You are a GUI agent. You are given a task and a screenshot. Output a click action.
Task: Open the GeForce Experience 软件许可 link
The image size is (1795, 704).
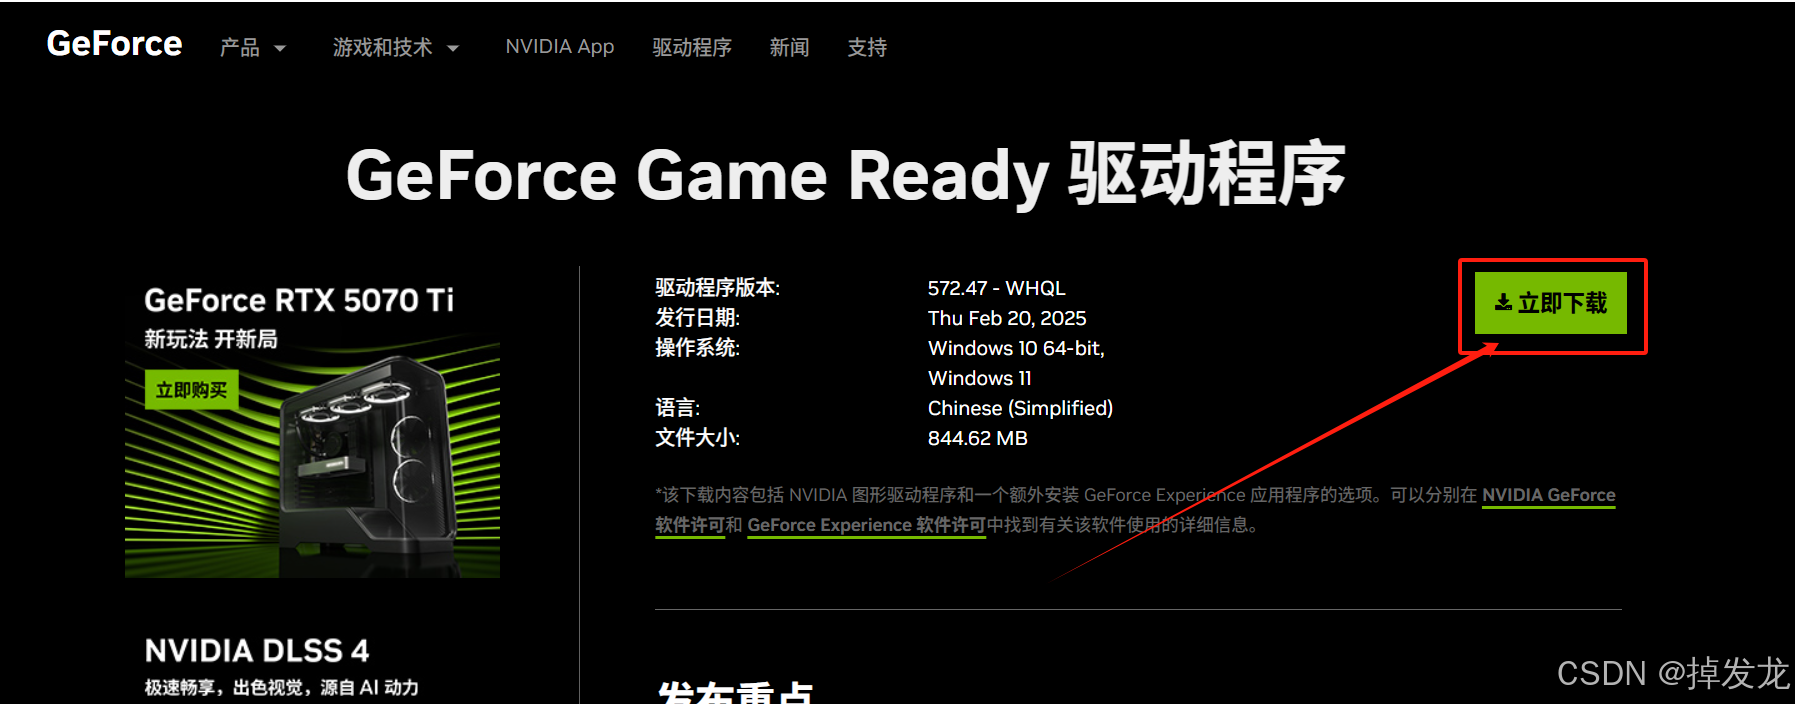tap(867, 525)
